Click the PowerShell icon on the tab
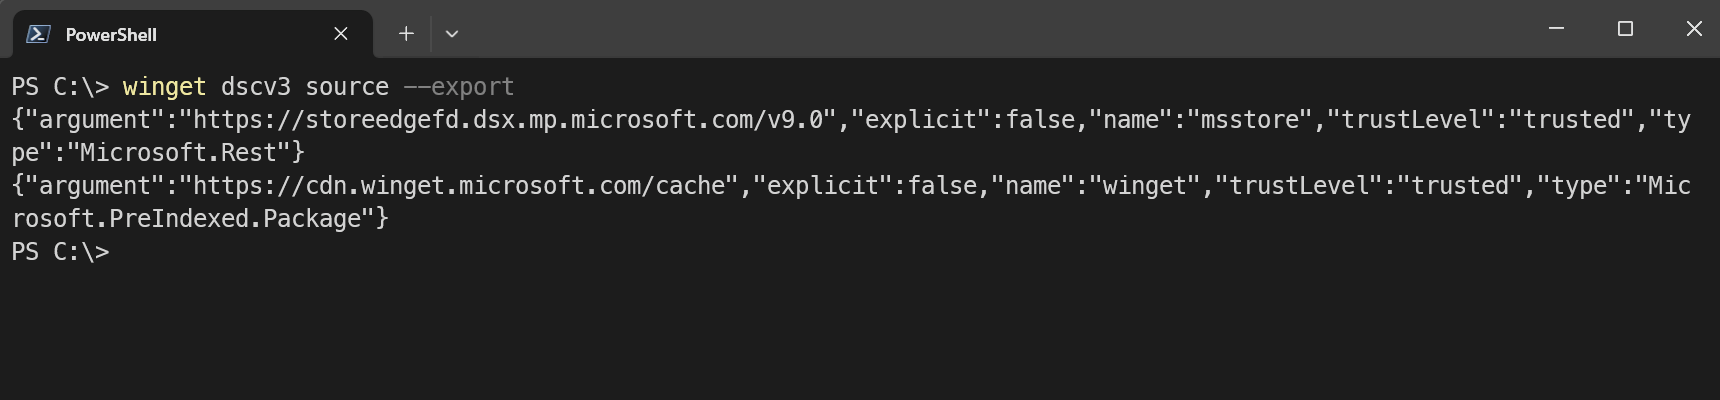 [38, 34]
